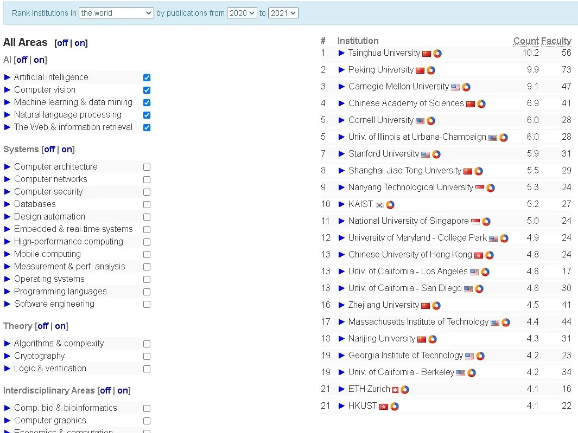578x433 pixels.
Task: Enable the Computer architecture checkbox
Action: coord(147,167)
